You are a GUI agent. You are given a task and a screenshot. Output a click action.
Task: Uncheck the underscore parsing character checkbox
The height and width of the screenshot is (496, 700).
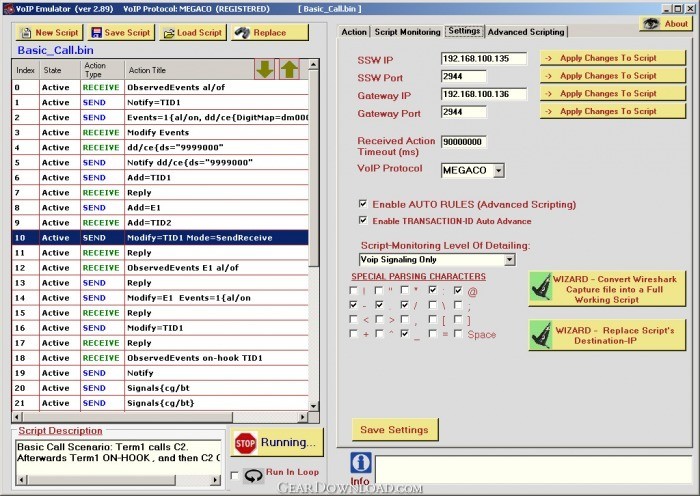[x=404, y=333]
